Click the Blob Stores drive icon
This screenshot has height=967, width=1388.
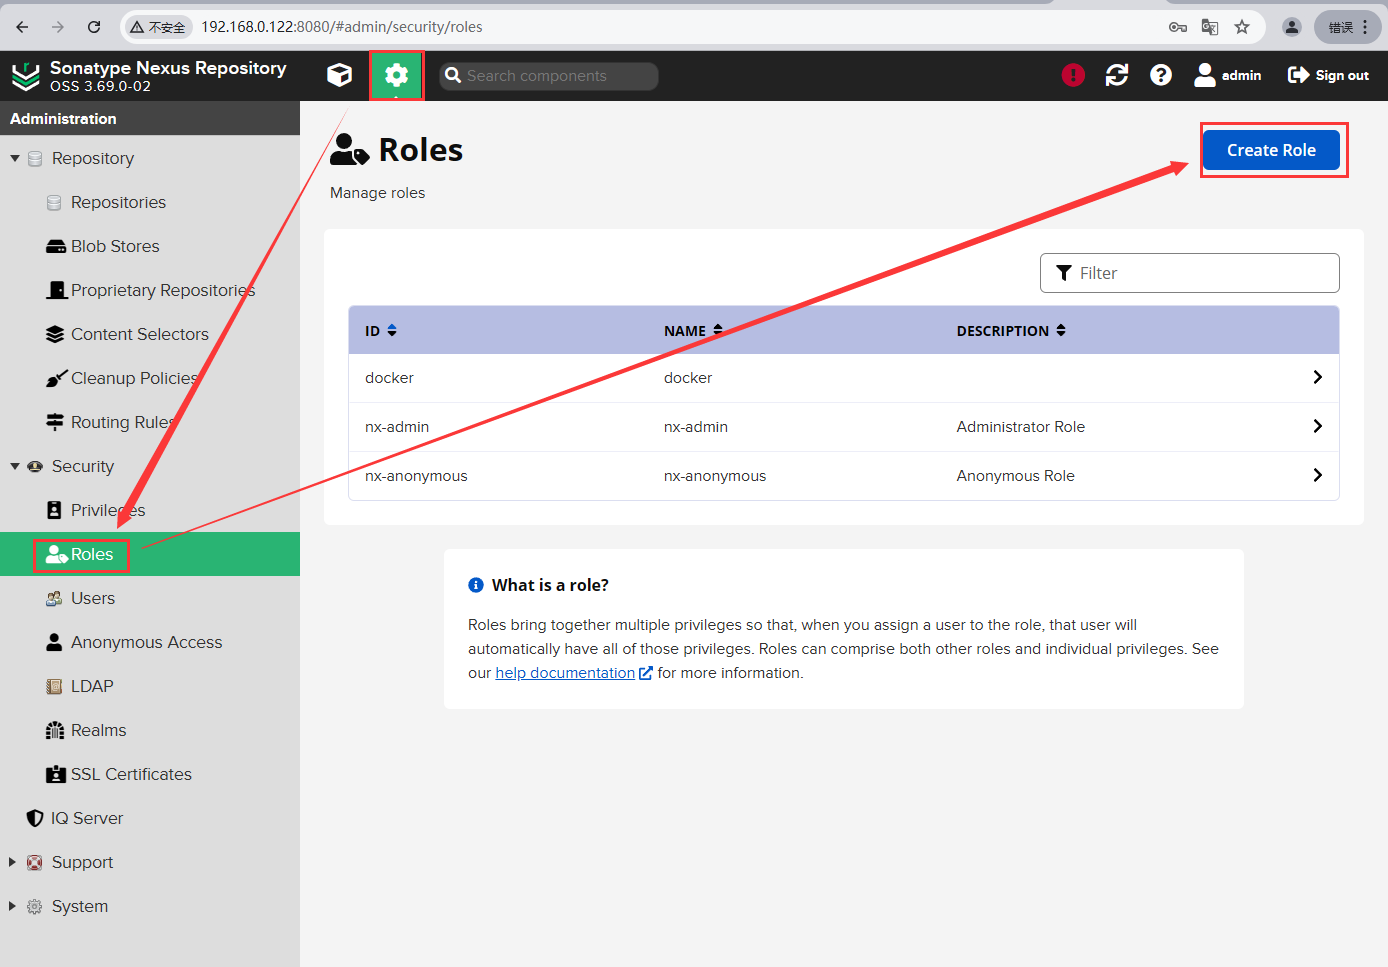pyautogui.click(x=56, y=246)
